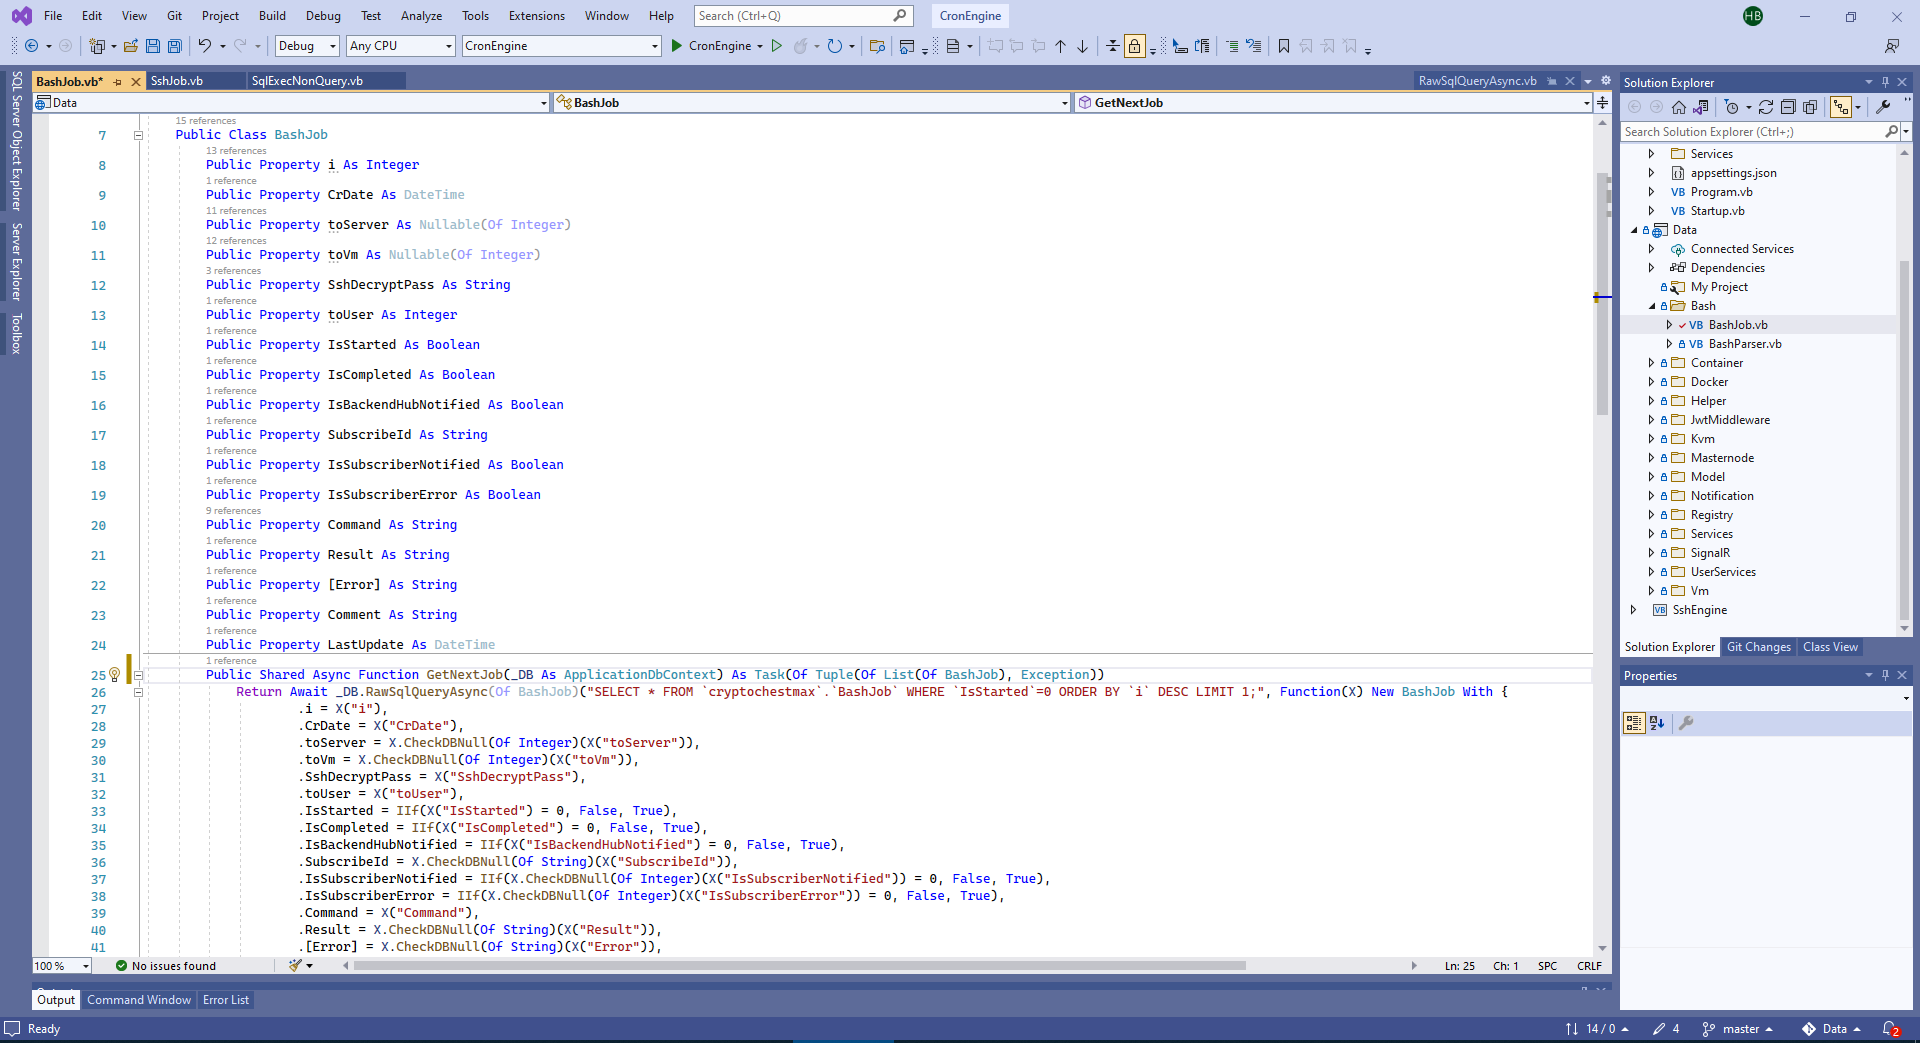
Task: Open the HB account badge
Action: tap(1753, 16)
